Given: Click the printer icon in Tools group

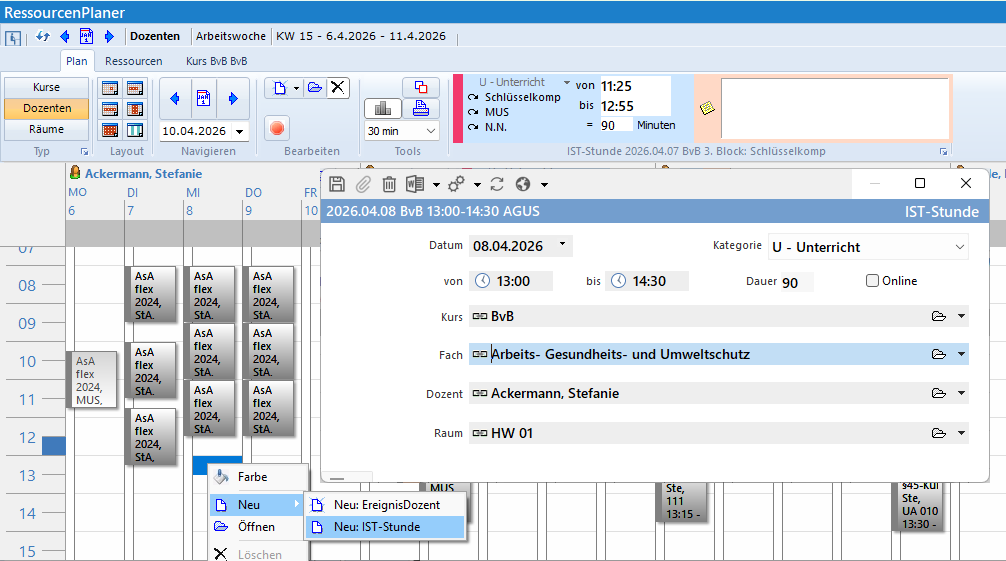Looking at the screenshot, I should click(421, 108).
